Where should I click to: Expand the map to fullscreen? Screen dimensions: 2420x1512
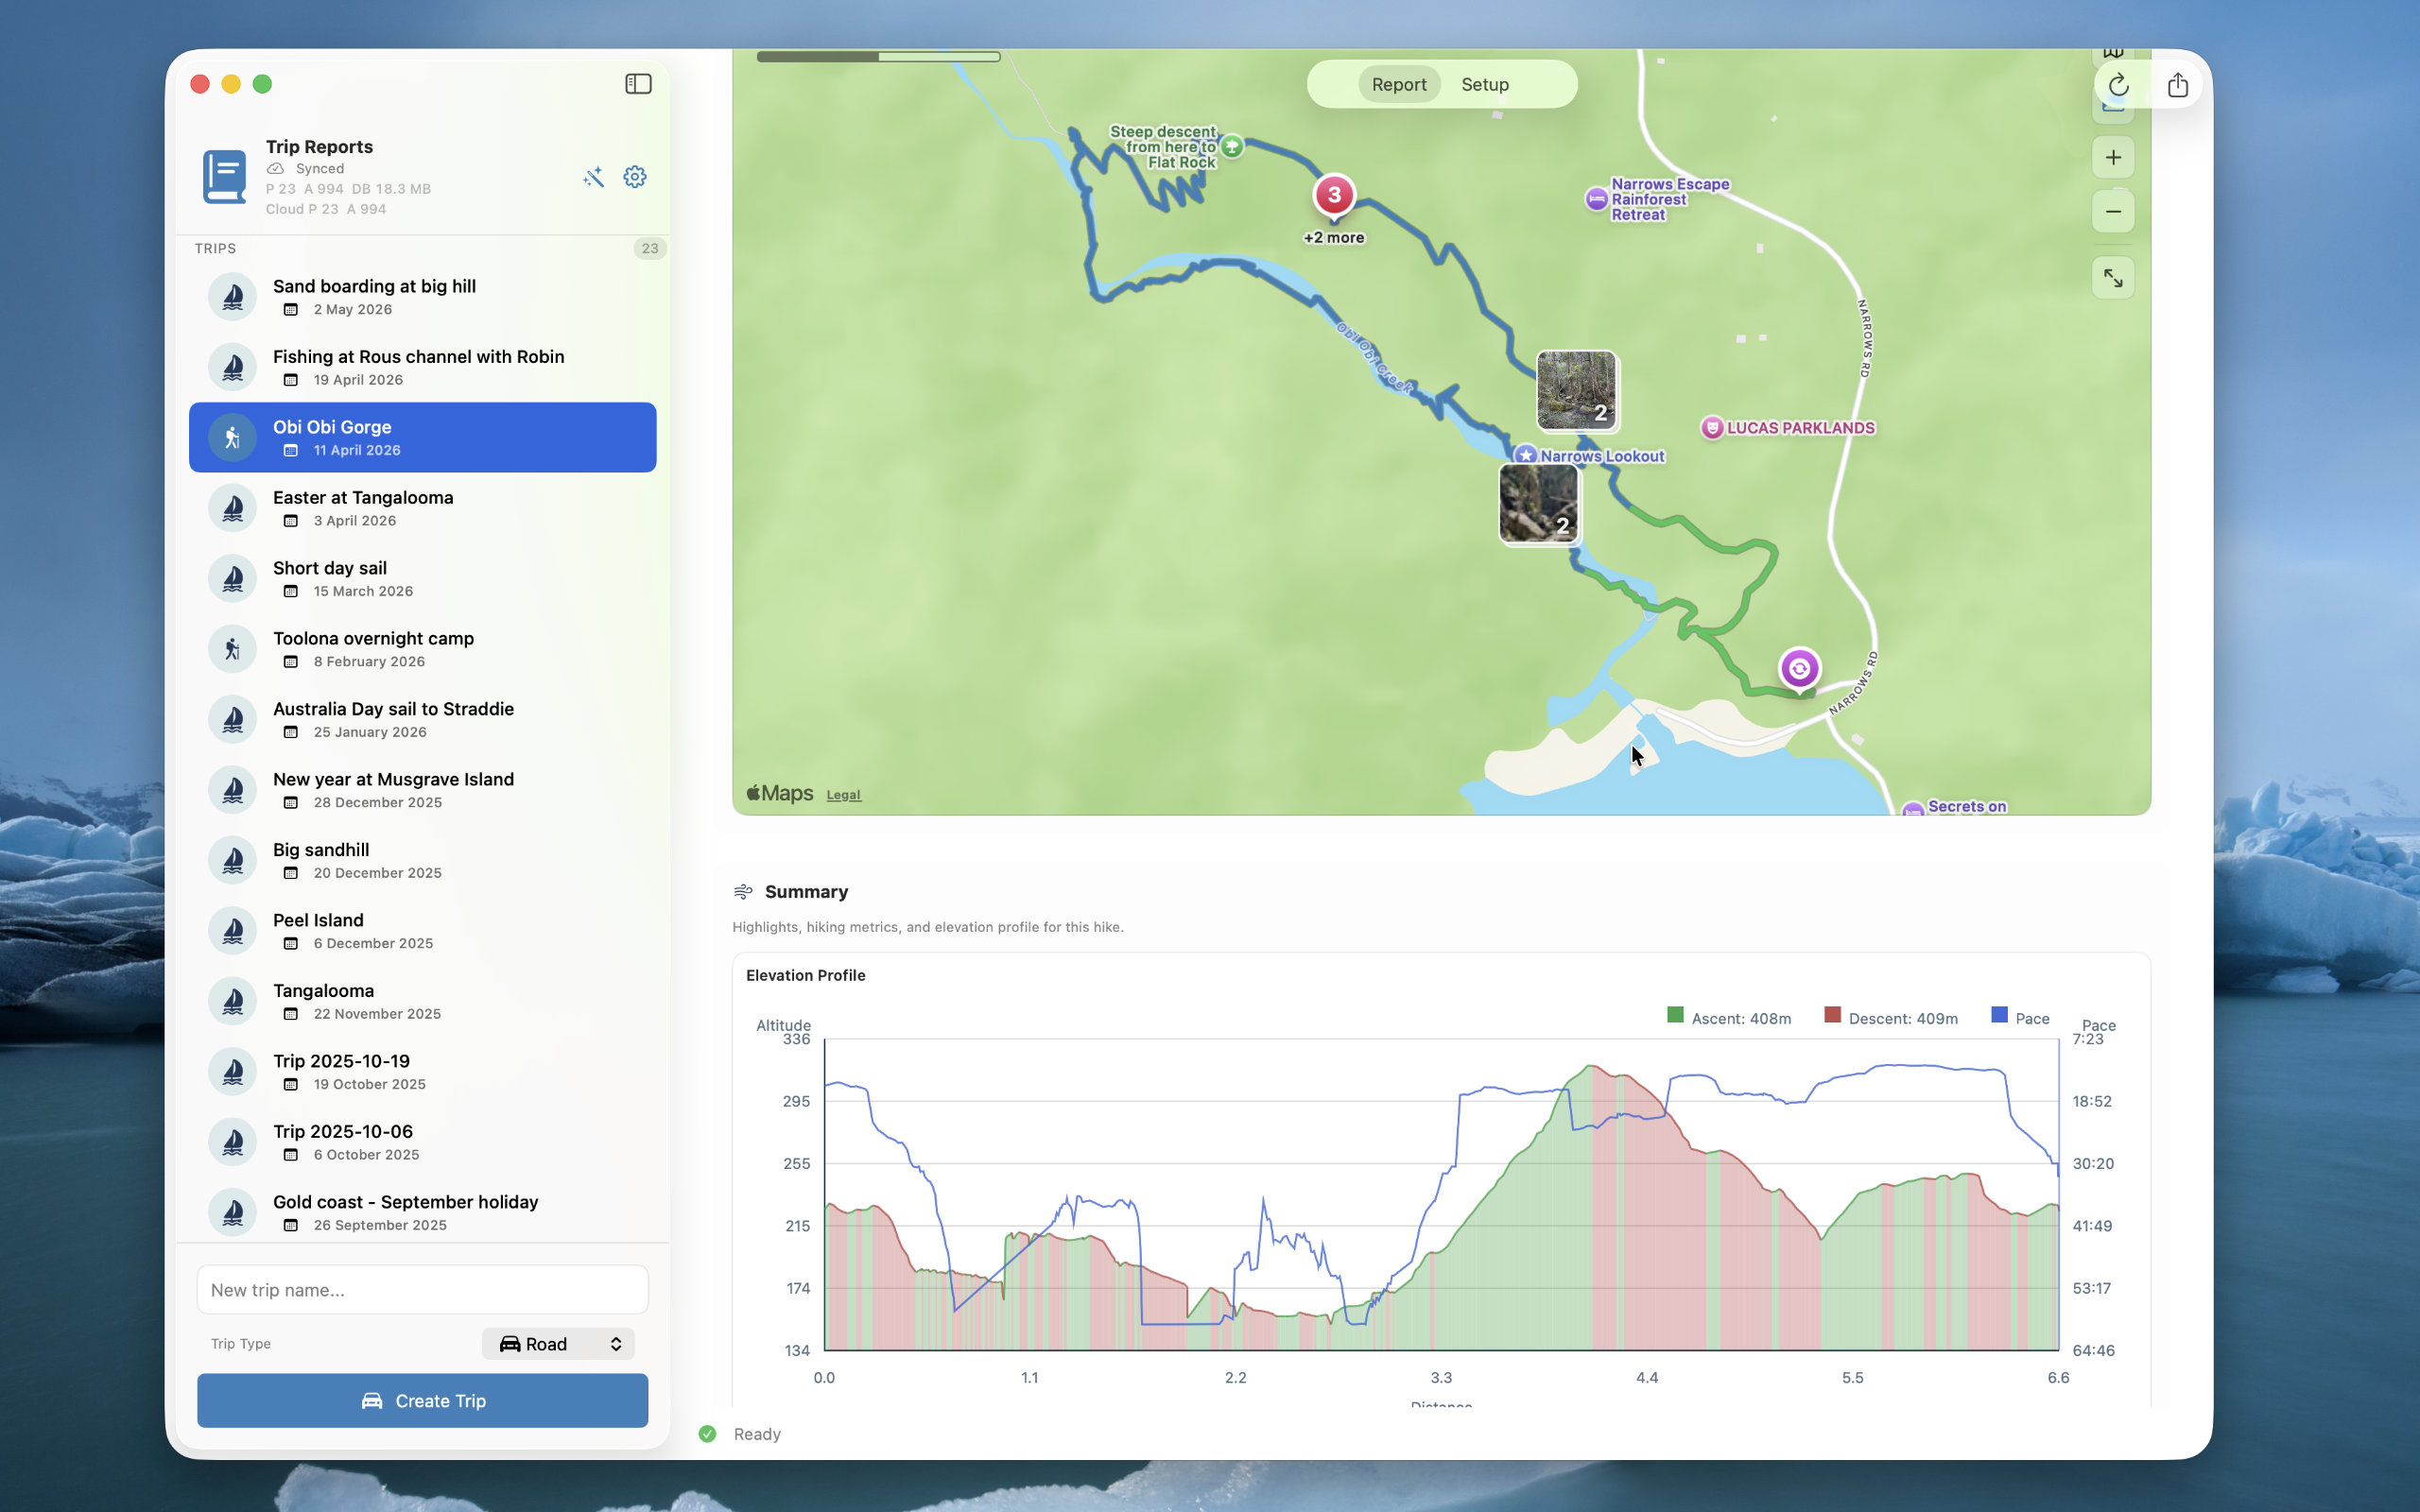[x=2113, y=278]
